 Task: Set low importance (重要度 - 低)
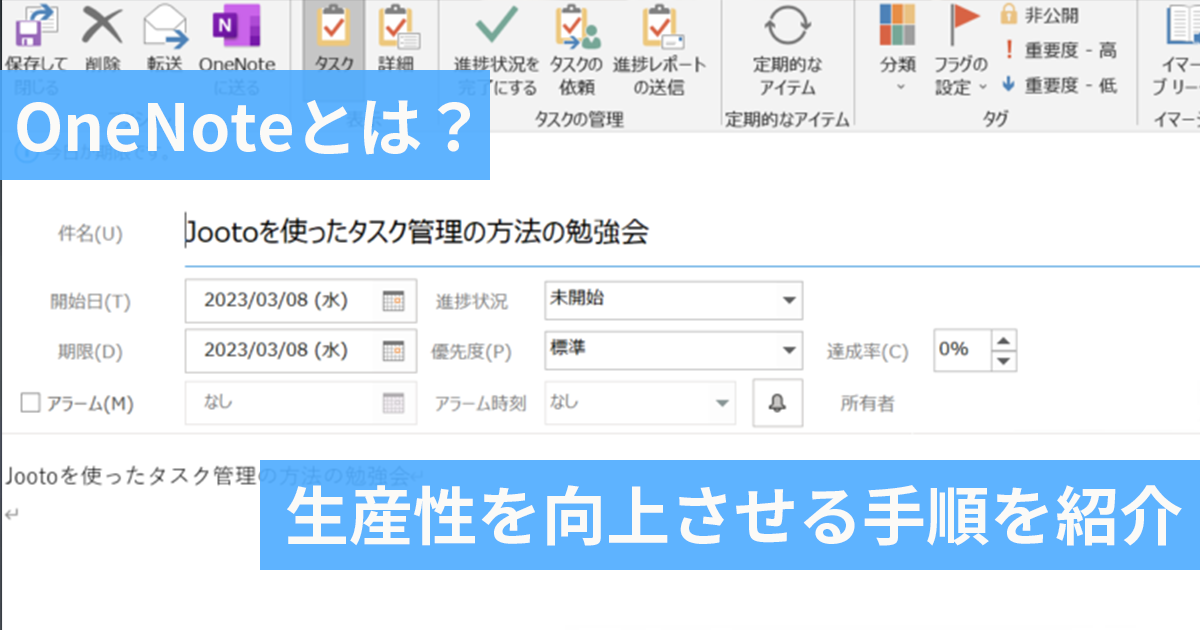[1059, 85]
